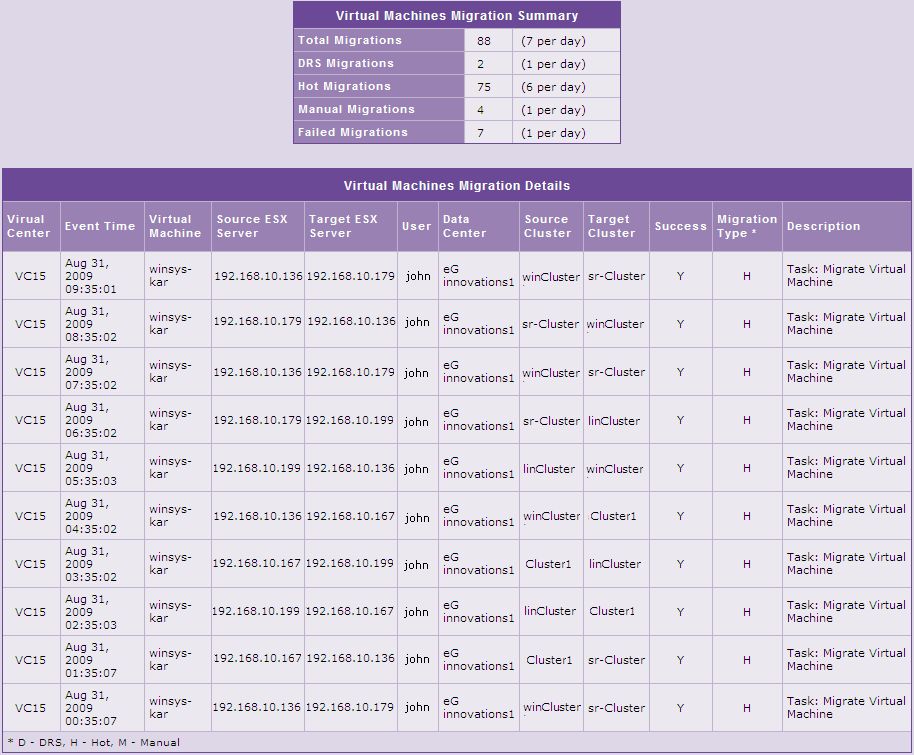Click the D - DRS, H - Hot, M - Manual legend
914x755 pixels.
(94, 743)
